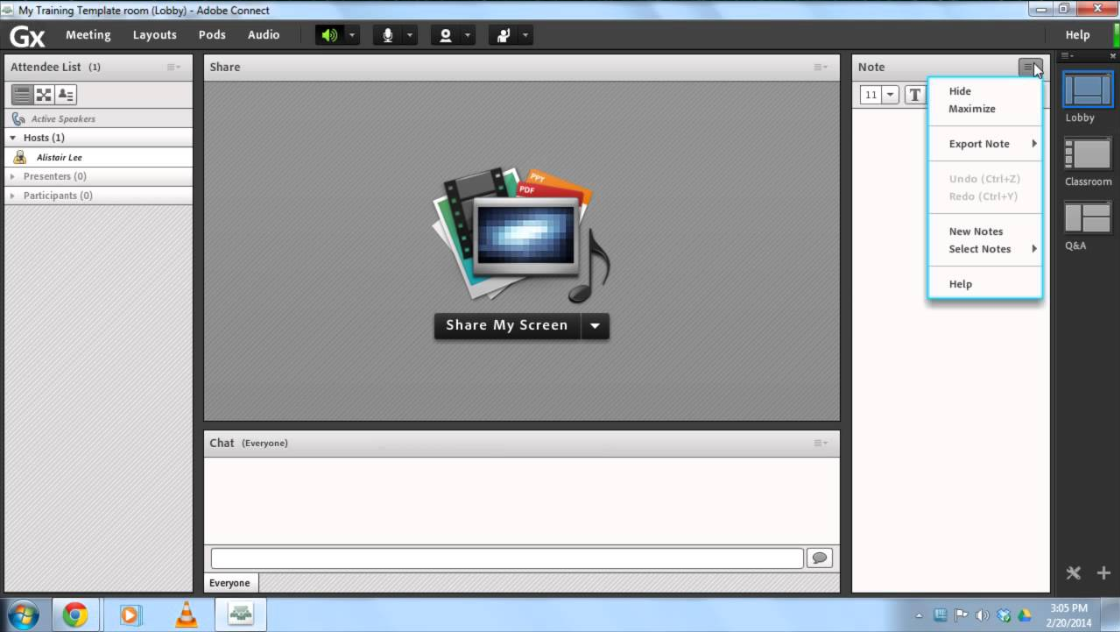1120x632 pixels.
Task: Click the raise hand status icon
Action: [504, 35]
